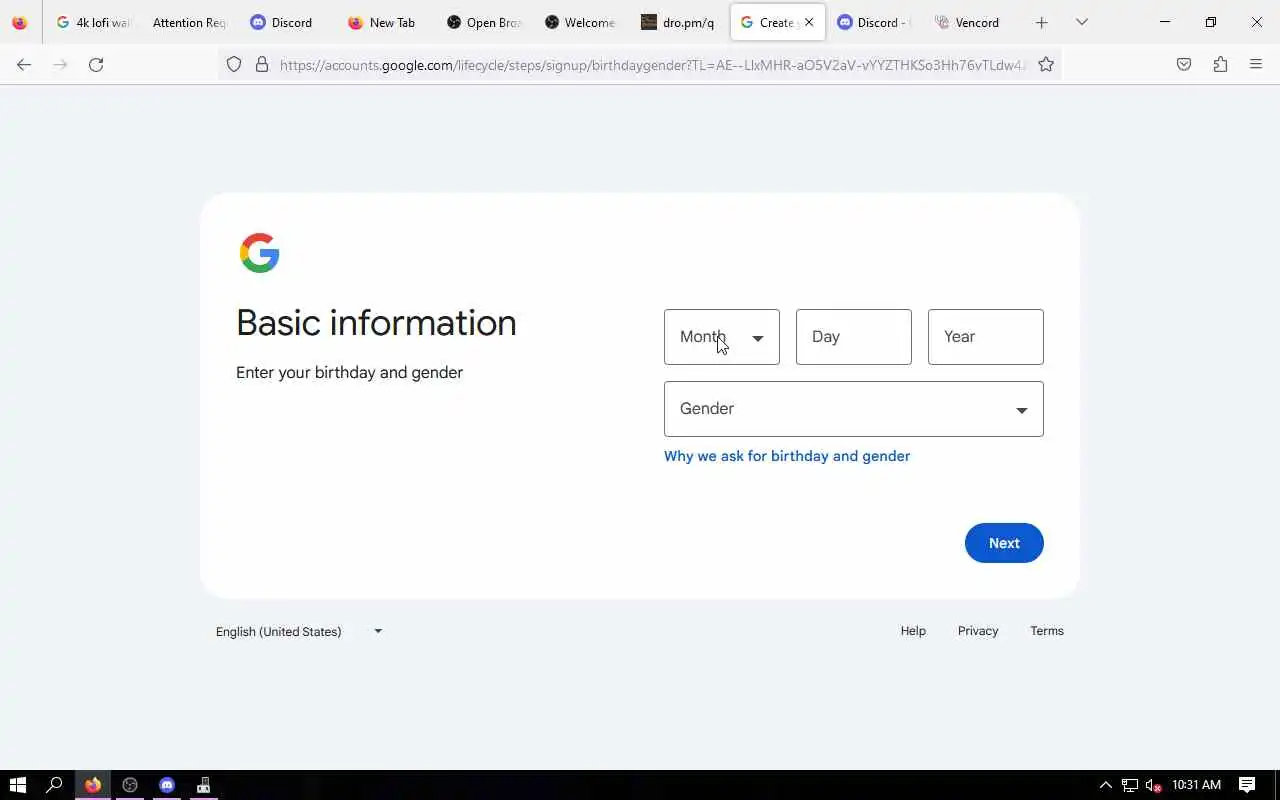
Task: Click the Discord icon in the taskbar
Action: (167, 785)
